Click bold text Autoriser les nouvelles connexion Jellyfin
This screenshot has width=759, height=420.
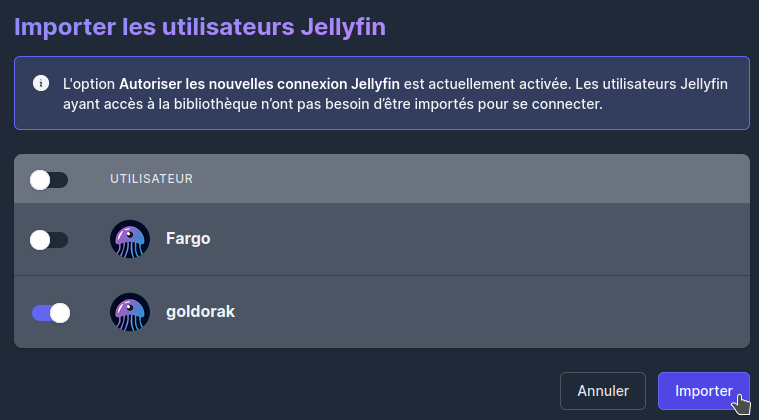coord(259,84)
